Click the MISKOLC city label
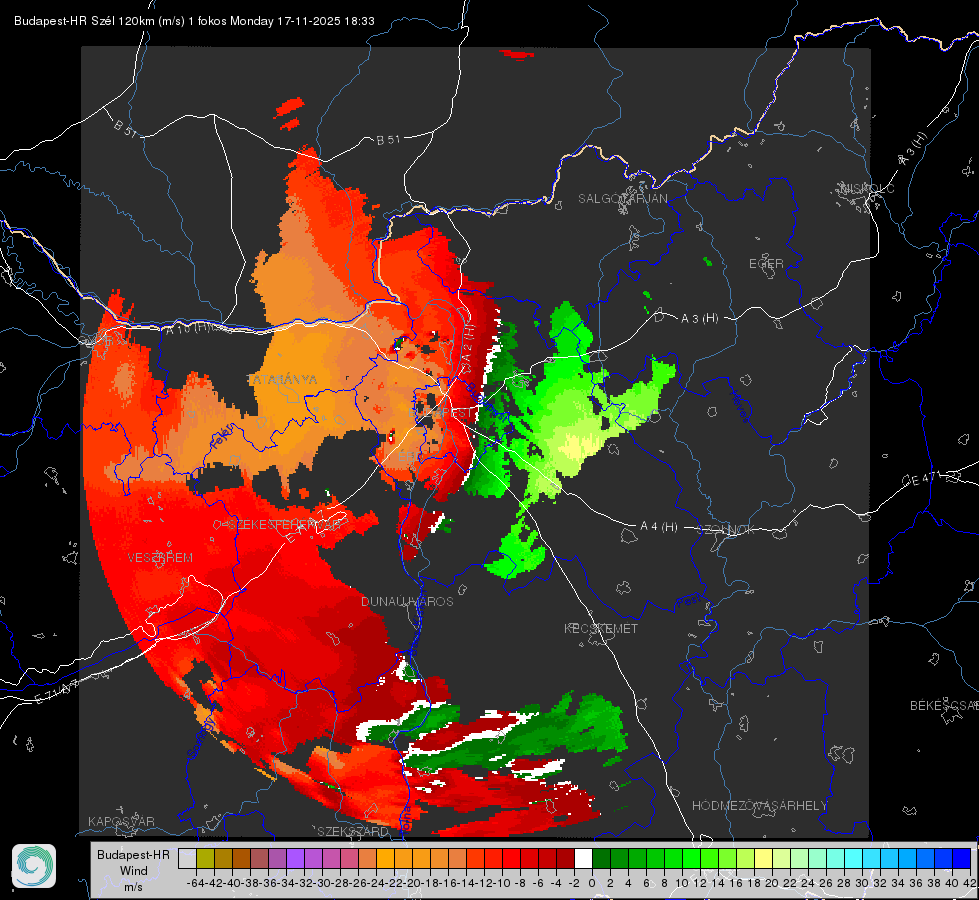The height and width of the screenshot is (900, 979). [x=867, y=188]
